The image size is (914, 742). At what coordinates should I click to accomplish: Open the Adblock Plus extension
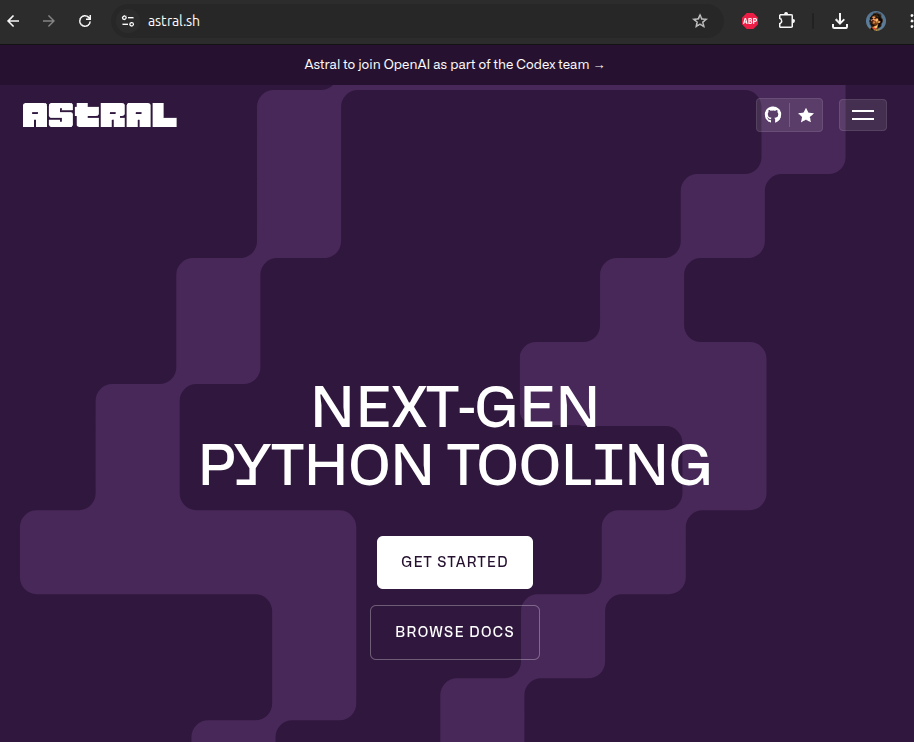tap(750, 21)
